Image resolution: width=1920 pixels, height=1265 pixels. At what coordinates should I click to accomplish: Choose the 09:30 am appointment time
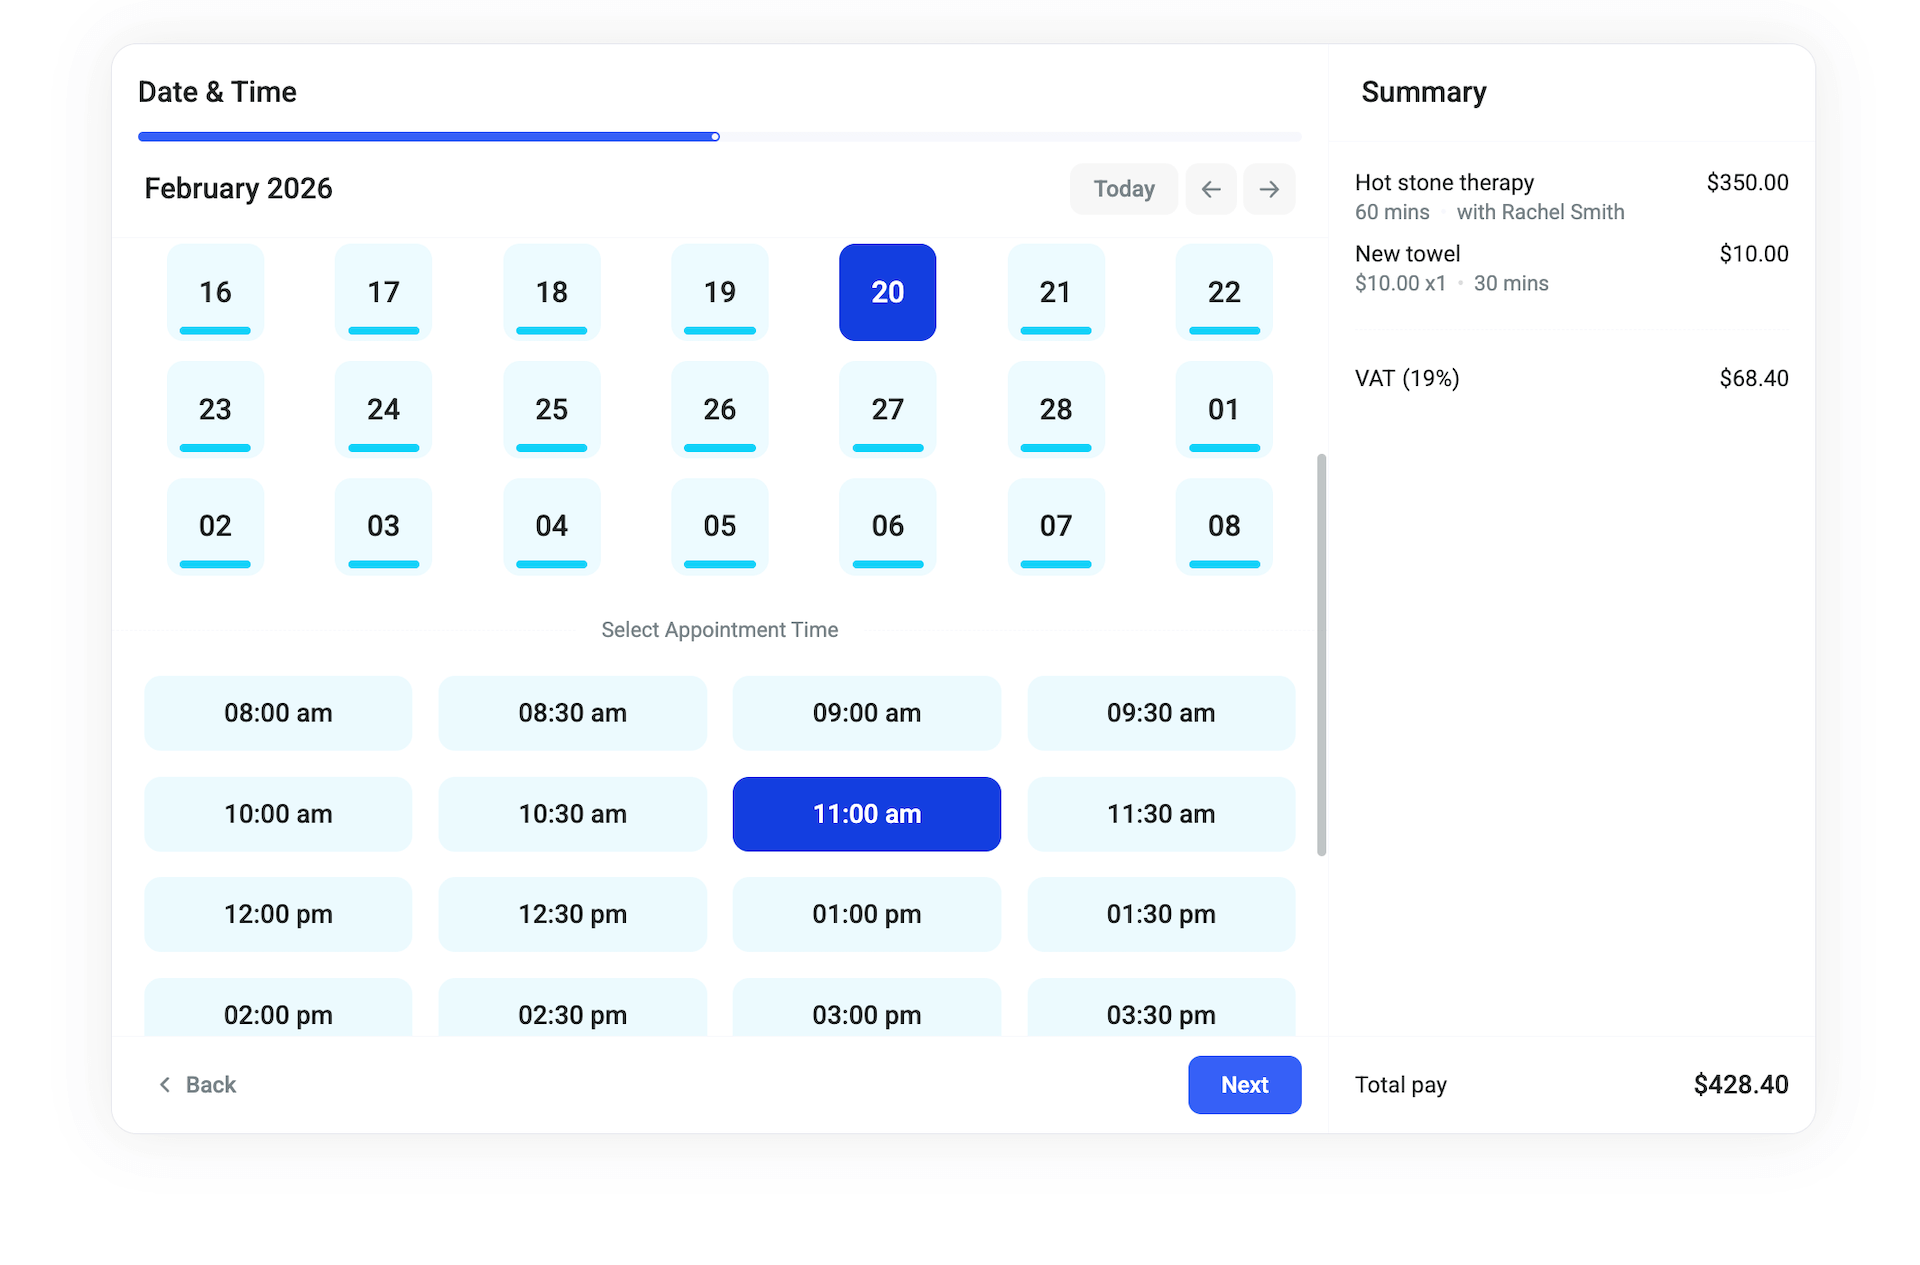point(1160,713)
